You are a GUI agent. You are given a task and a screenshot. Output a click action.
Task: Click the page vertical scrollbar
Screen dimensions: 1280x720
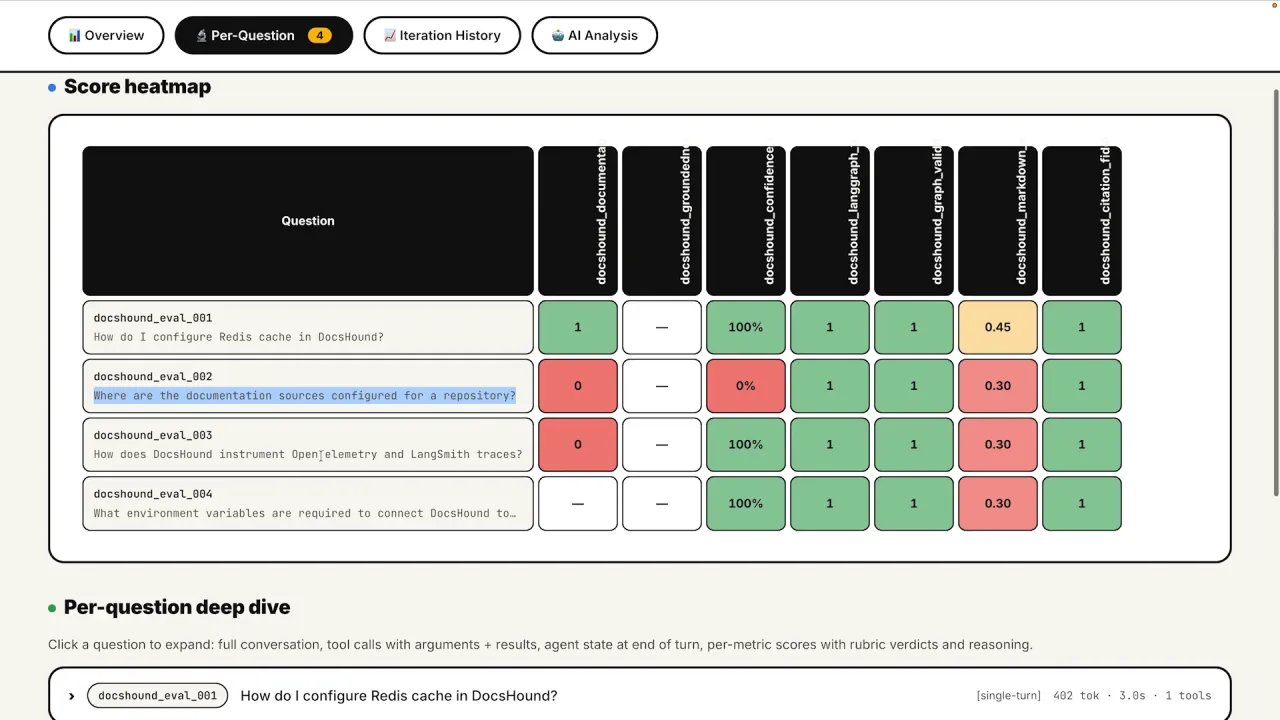point(1275,292)
